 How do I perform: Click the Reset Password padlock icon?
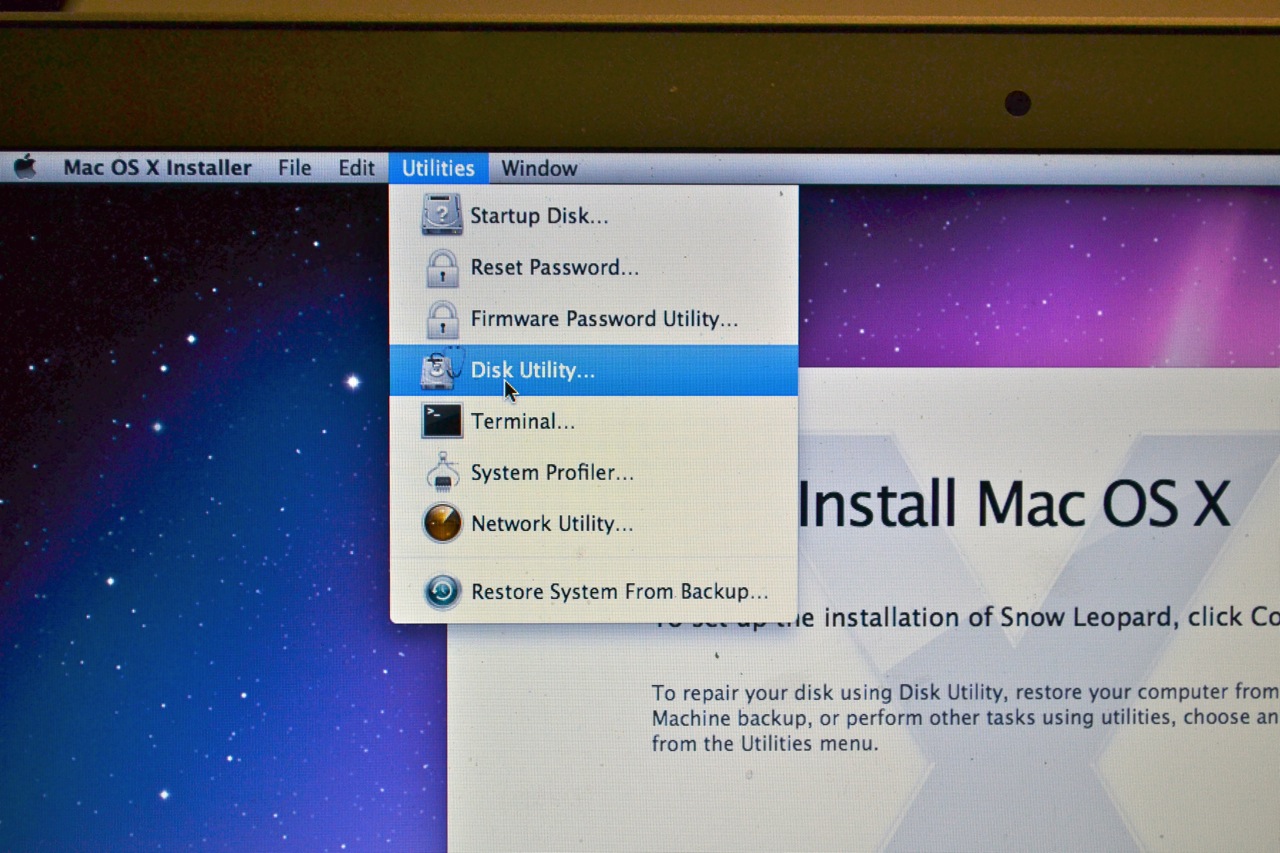[x=442, y=267]
